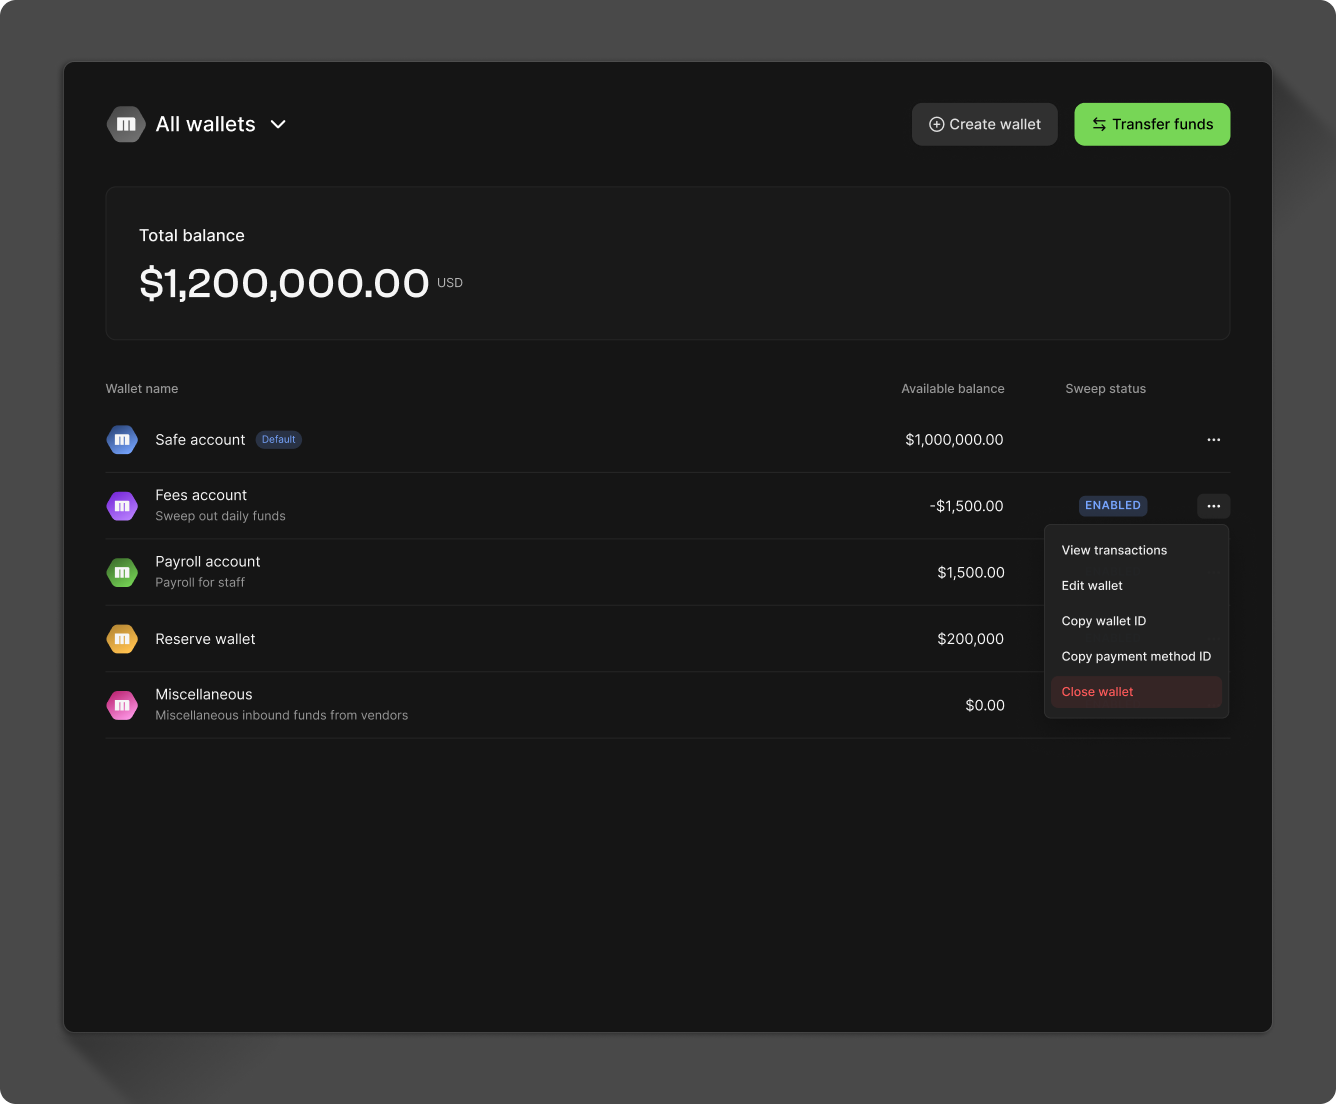Open the chevron next to All wallets title

(x=277, y=124)
